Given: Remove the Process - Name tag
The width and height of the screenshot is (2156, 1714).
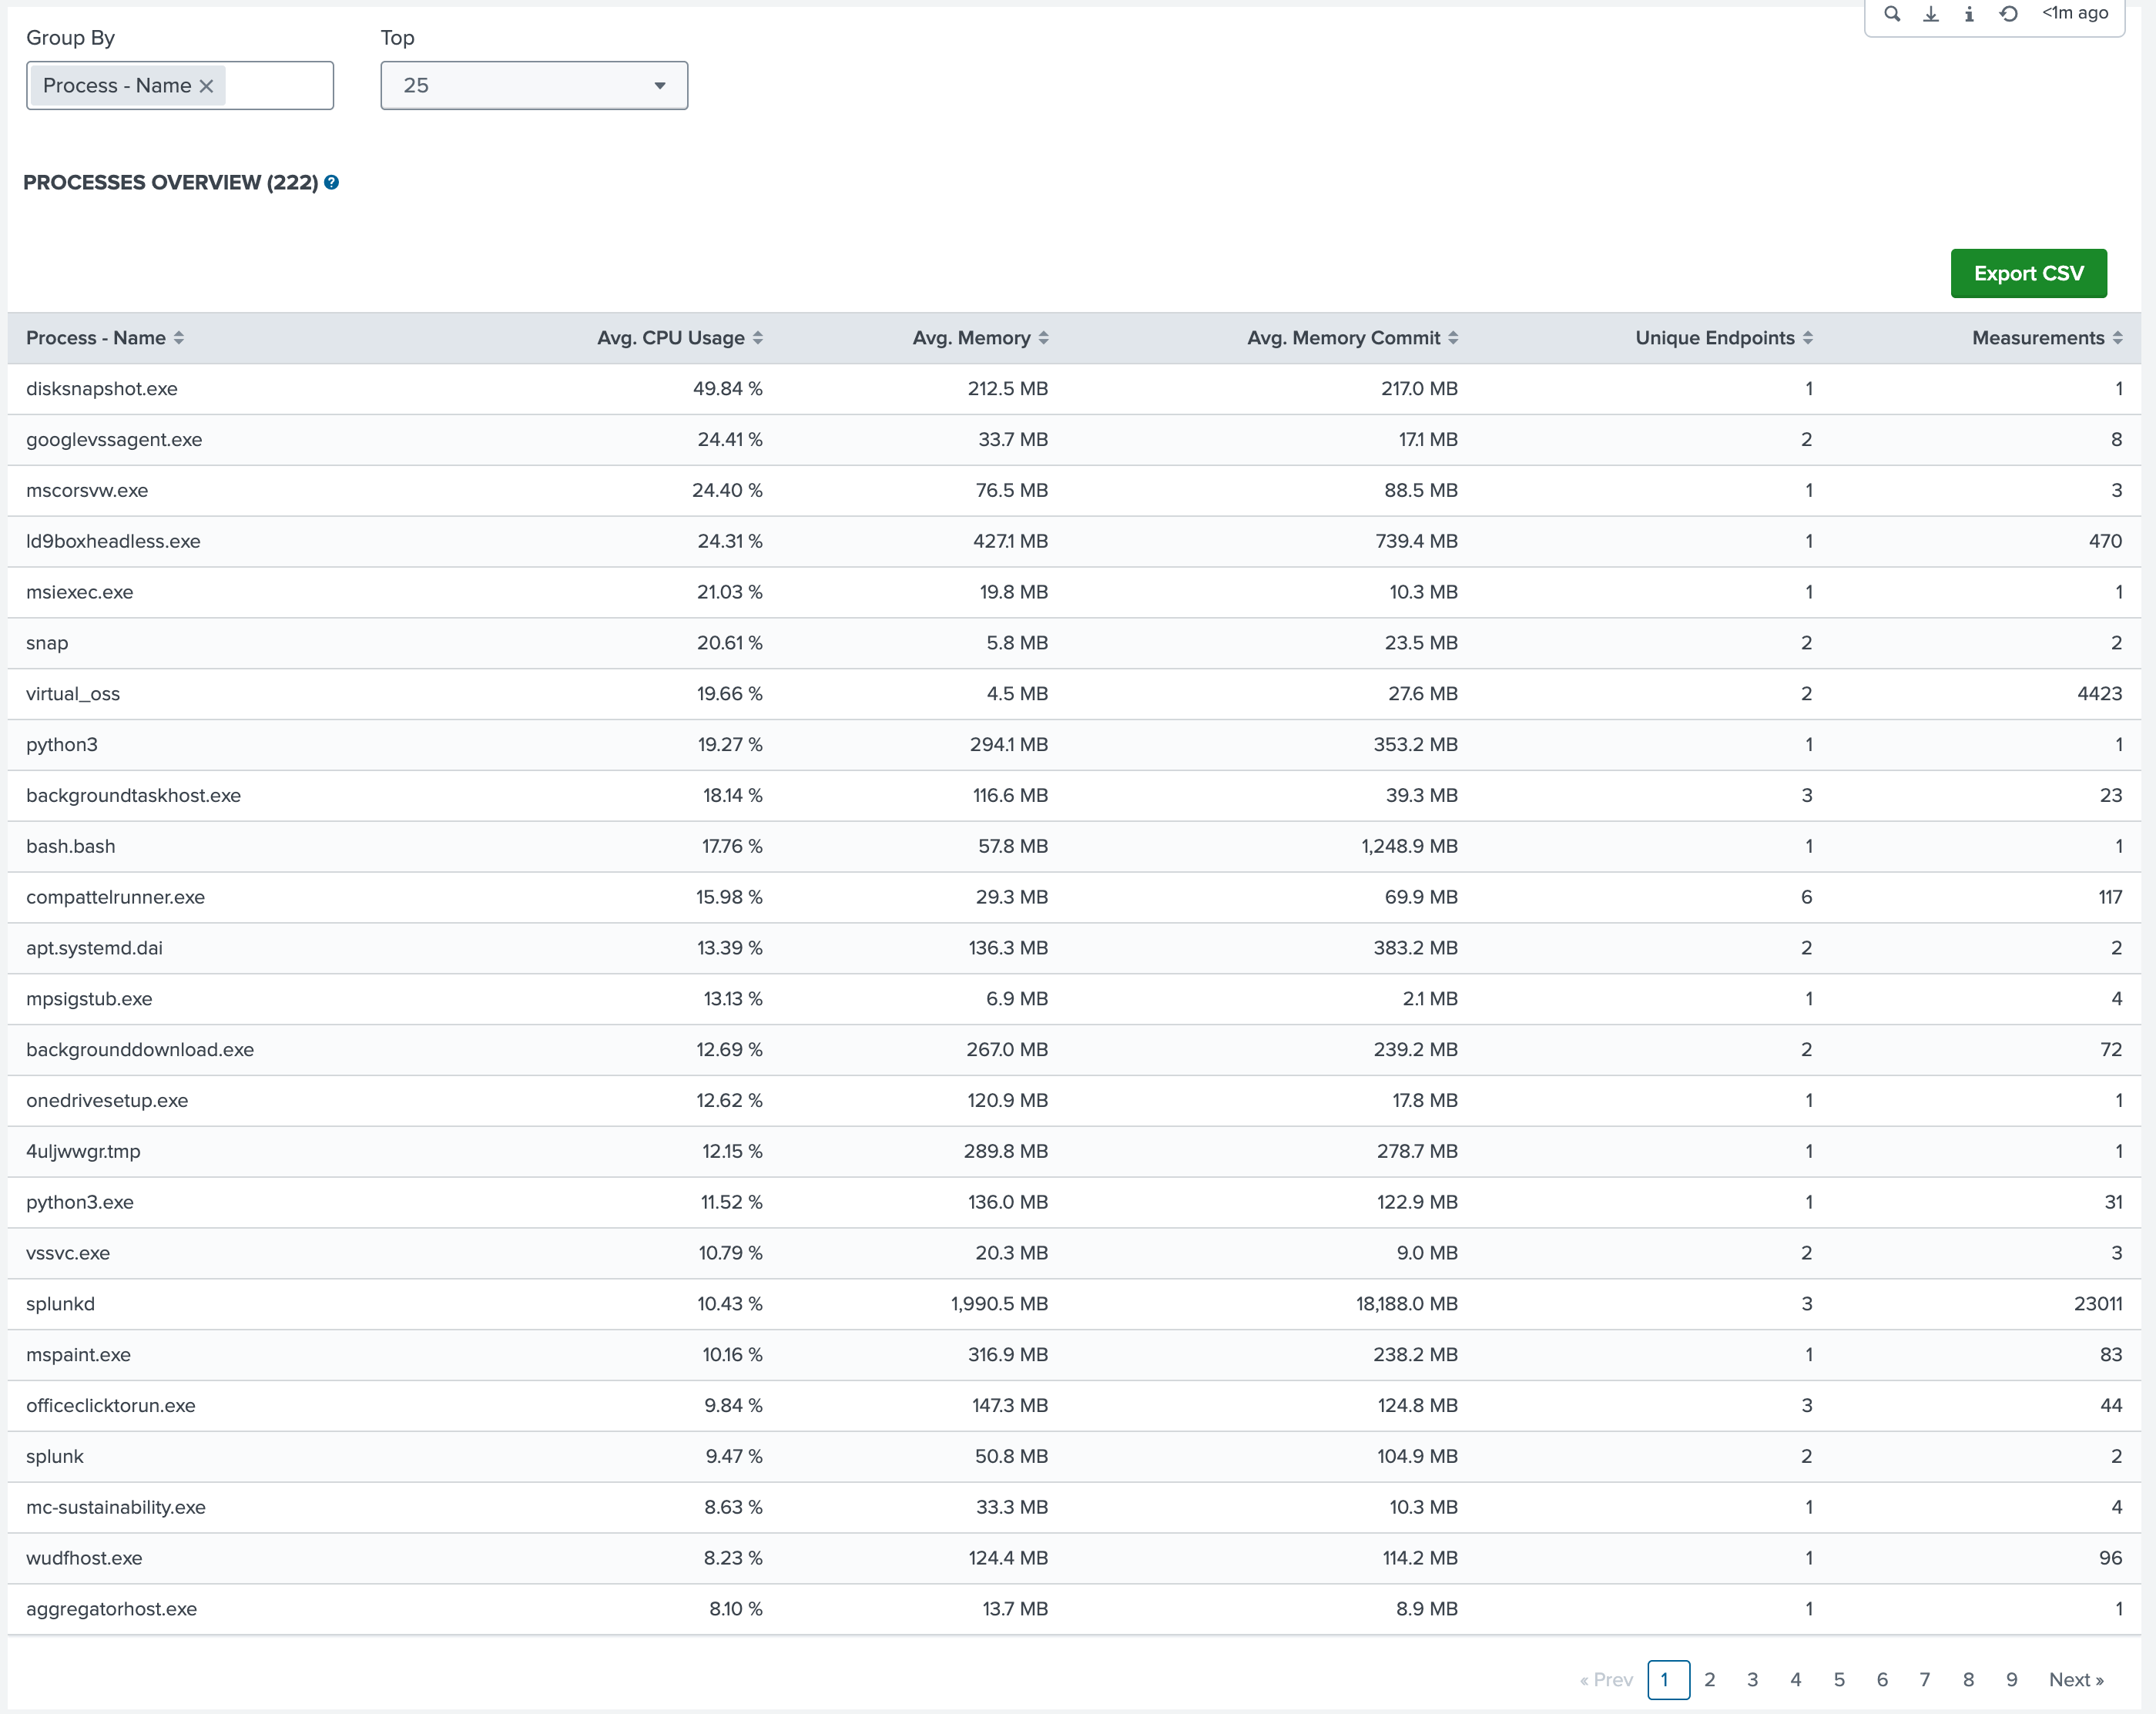Looking at the screenshot, I should (207, 86).
